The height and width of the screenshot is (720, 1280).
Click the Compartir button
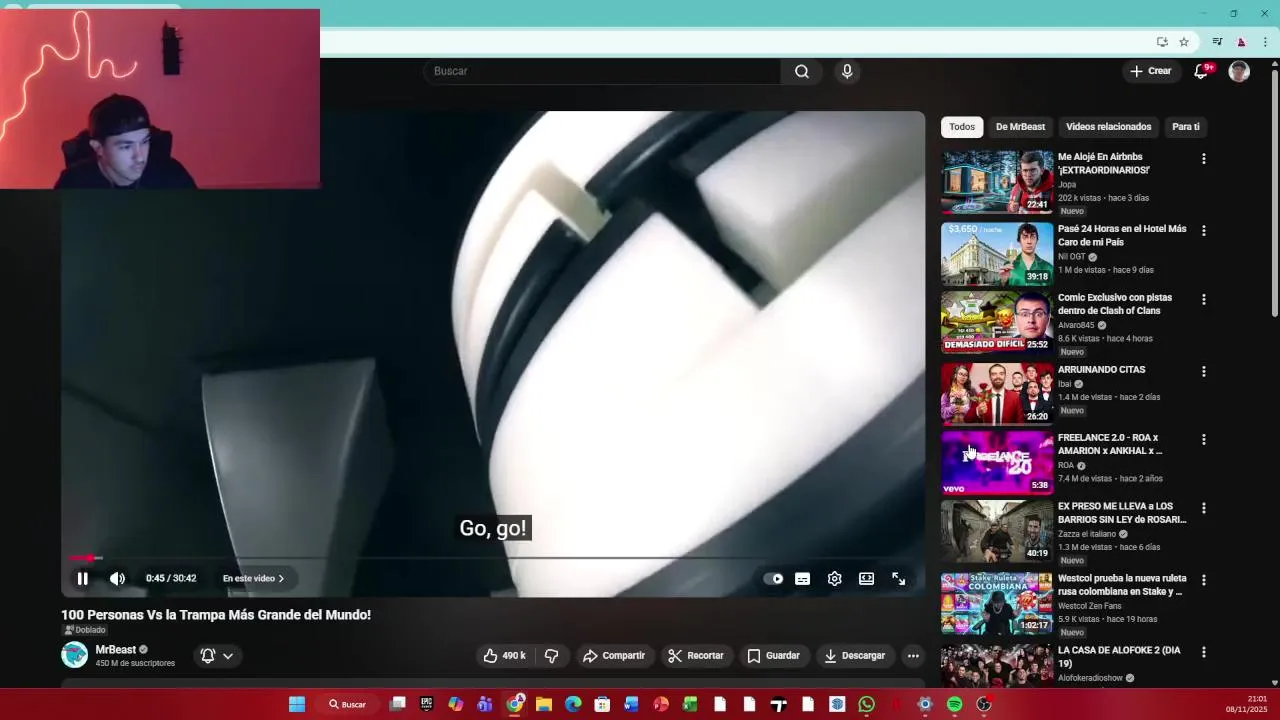(x=614, y=656)
